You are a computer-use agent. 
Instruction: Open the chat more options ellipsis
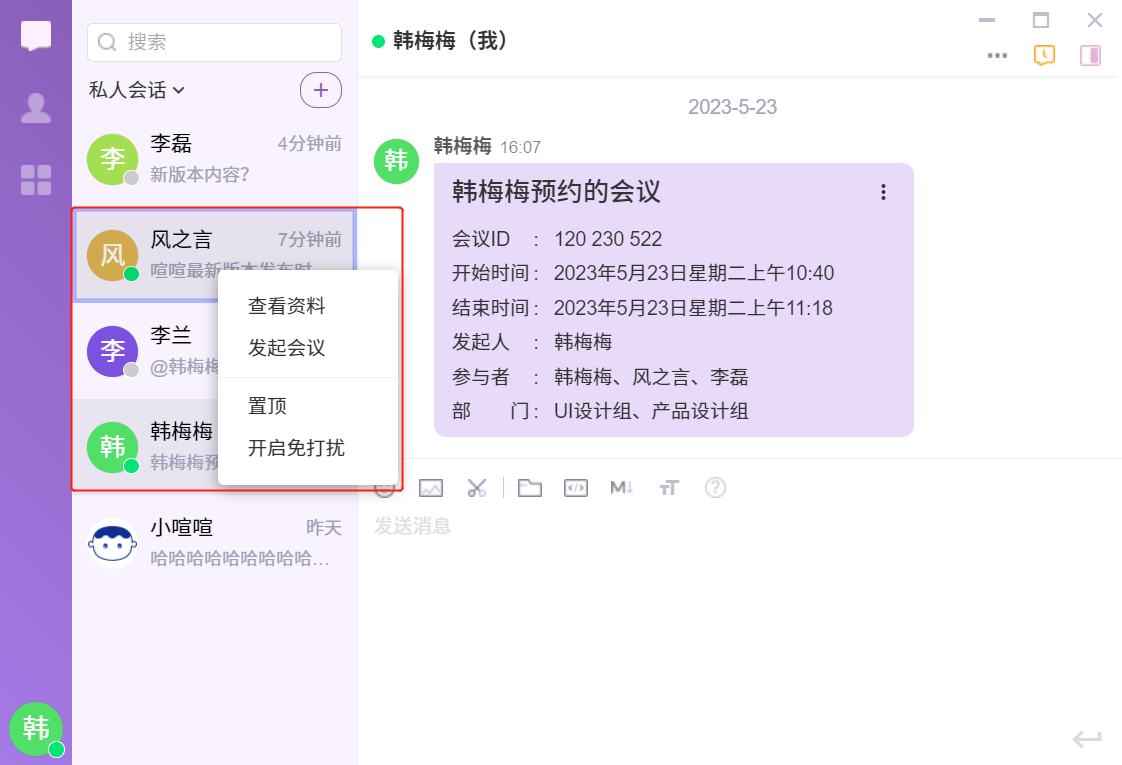pyautogui.click(x=997, y=55)
